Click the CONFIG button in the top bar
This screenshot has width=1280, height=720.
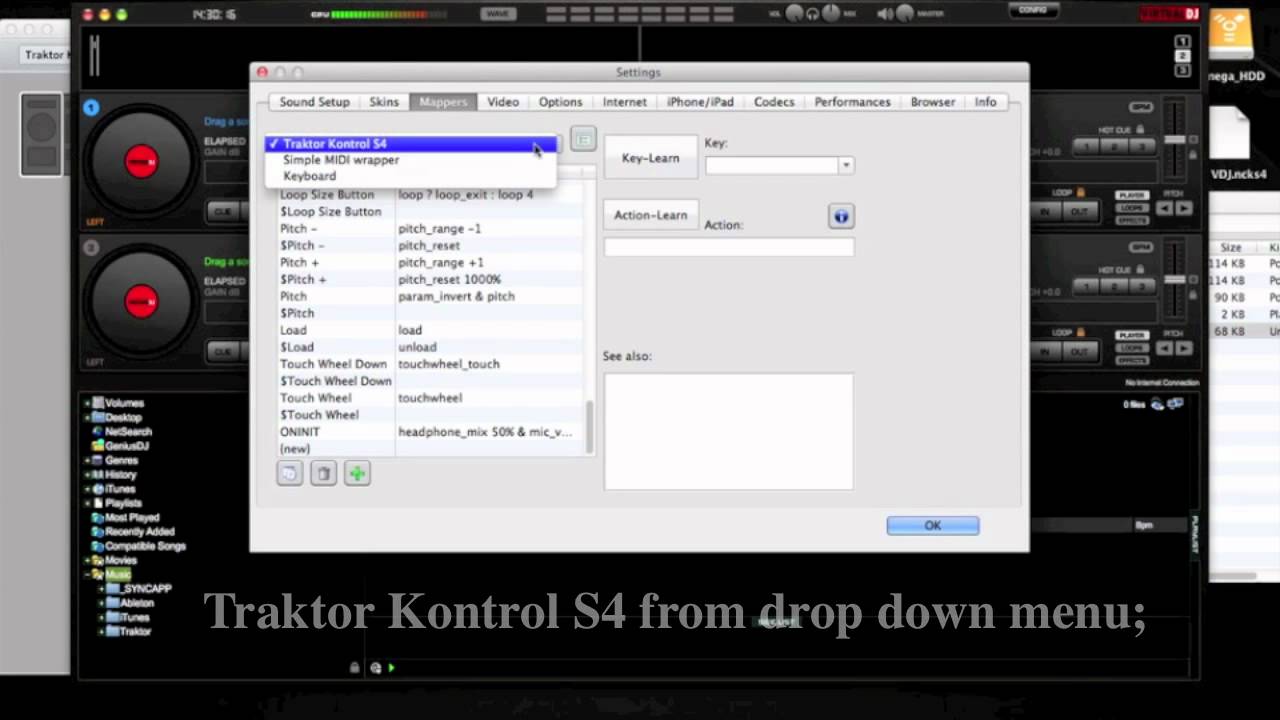point(1032,11)
